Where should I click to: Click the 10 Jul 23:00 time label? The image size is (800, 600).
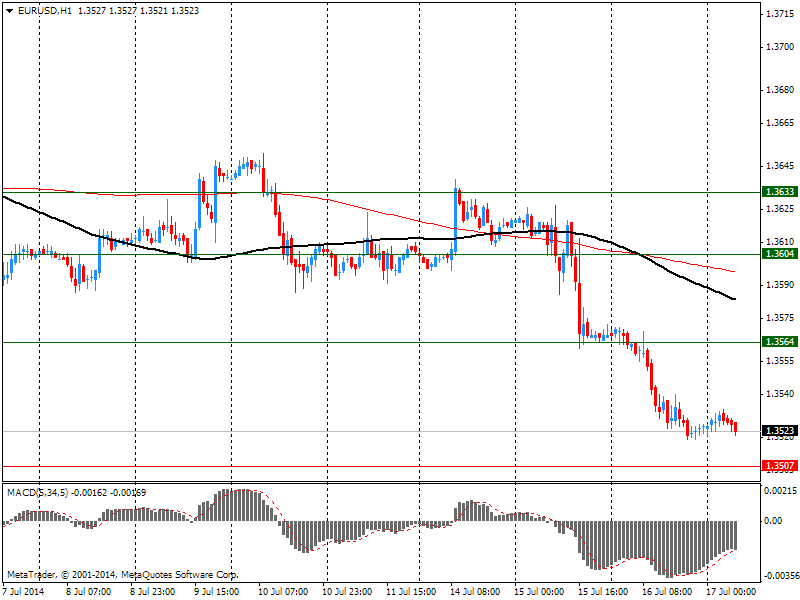click(347, 592)
